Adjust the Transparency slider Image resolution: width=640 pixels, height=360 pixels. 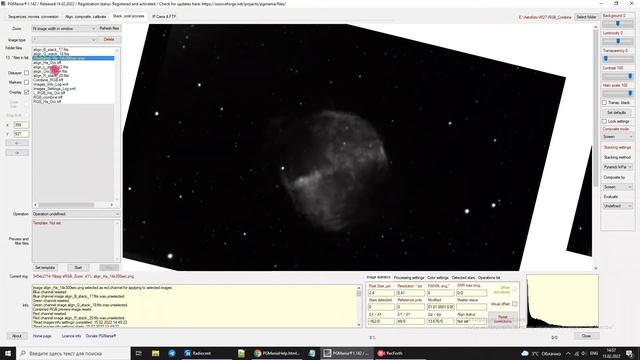[x=618, y=59]
